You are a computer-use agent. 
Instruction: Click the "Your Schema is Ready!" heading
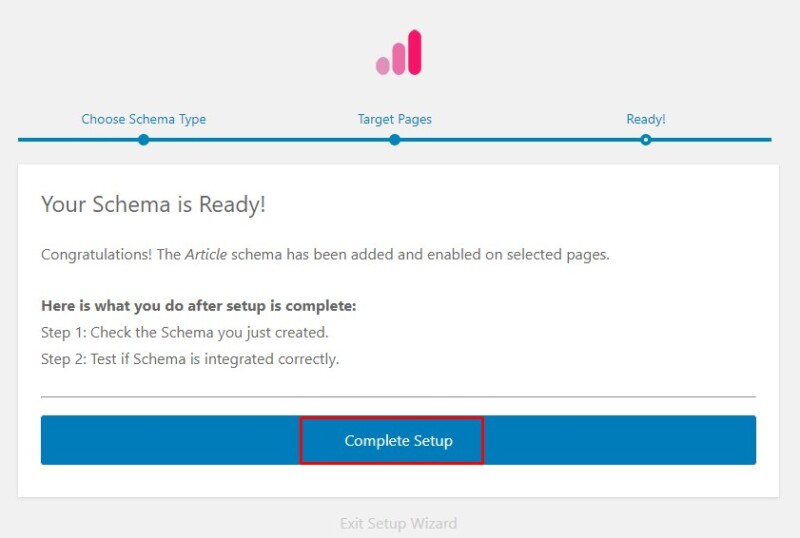153,205
